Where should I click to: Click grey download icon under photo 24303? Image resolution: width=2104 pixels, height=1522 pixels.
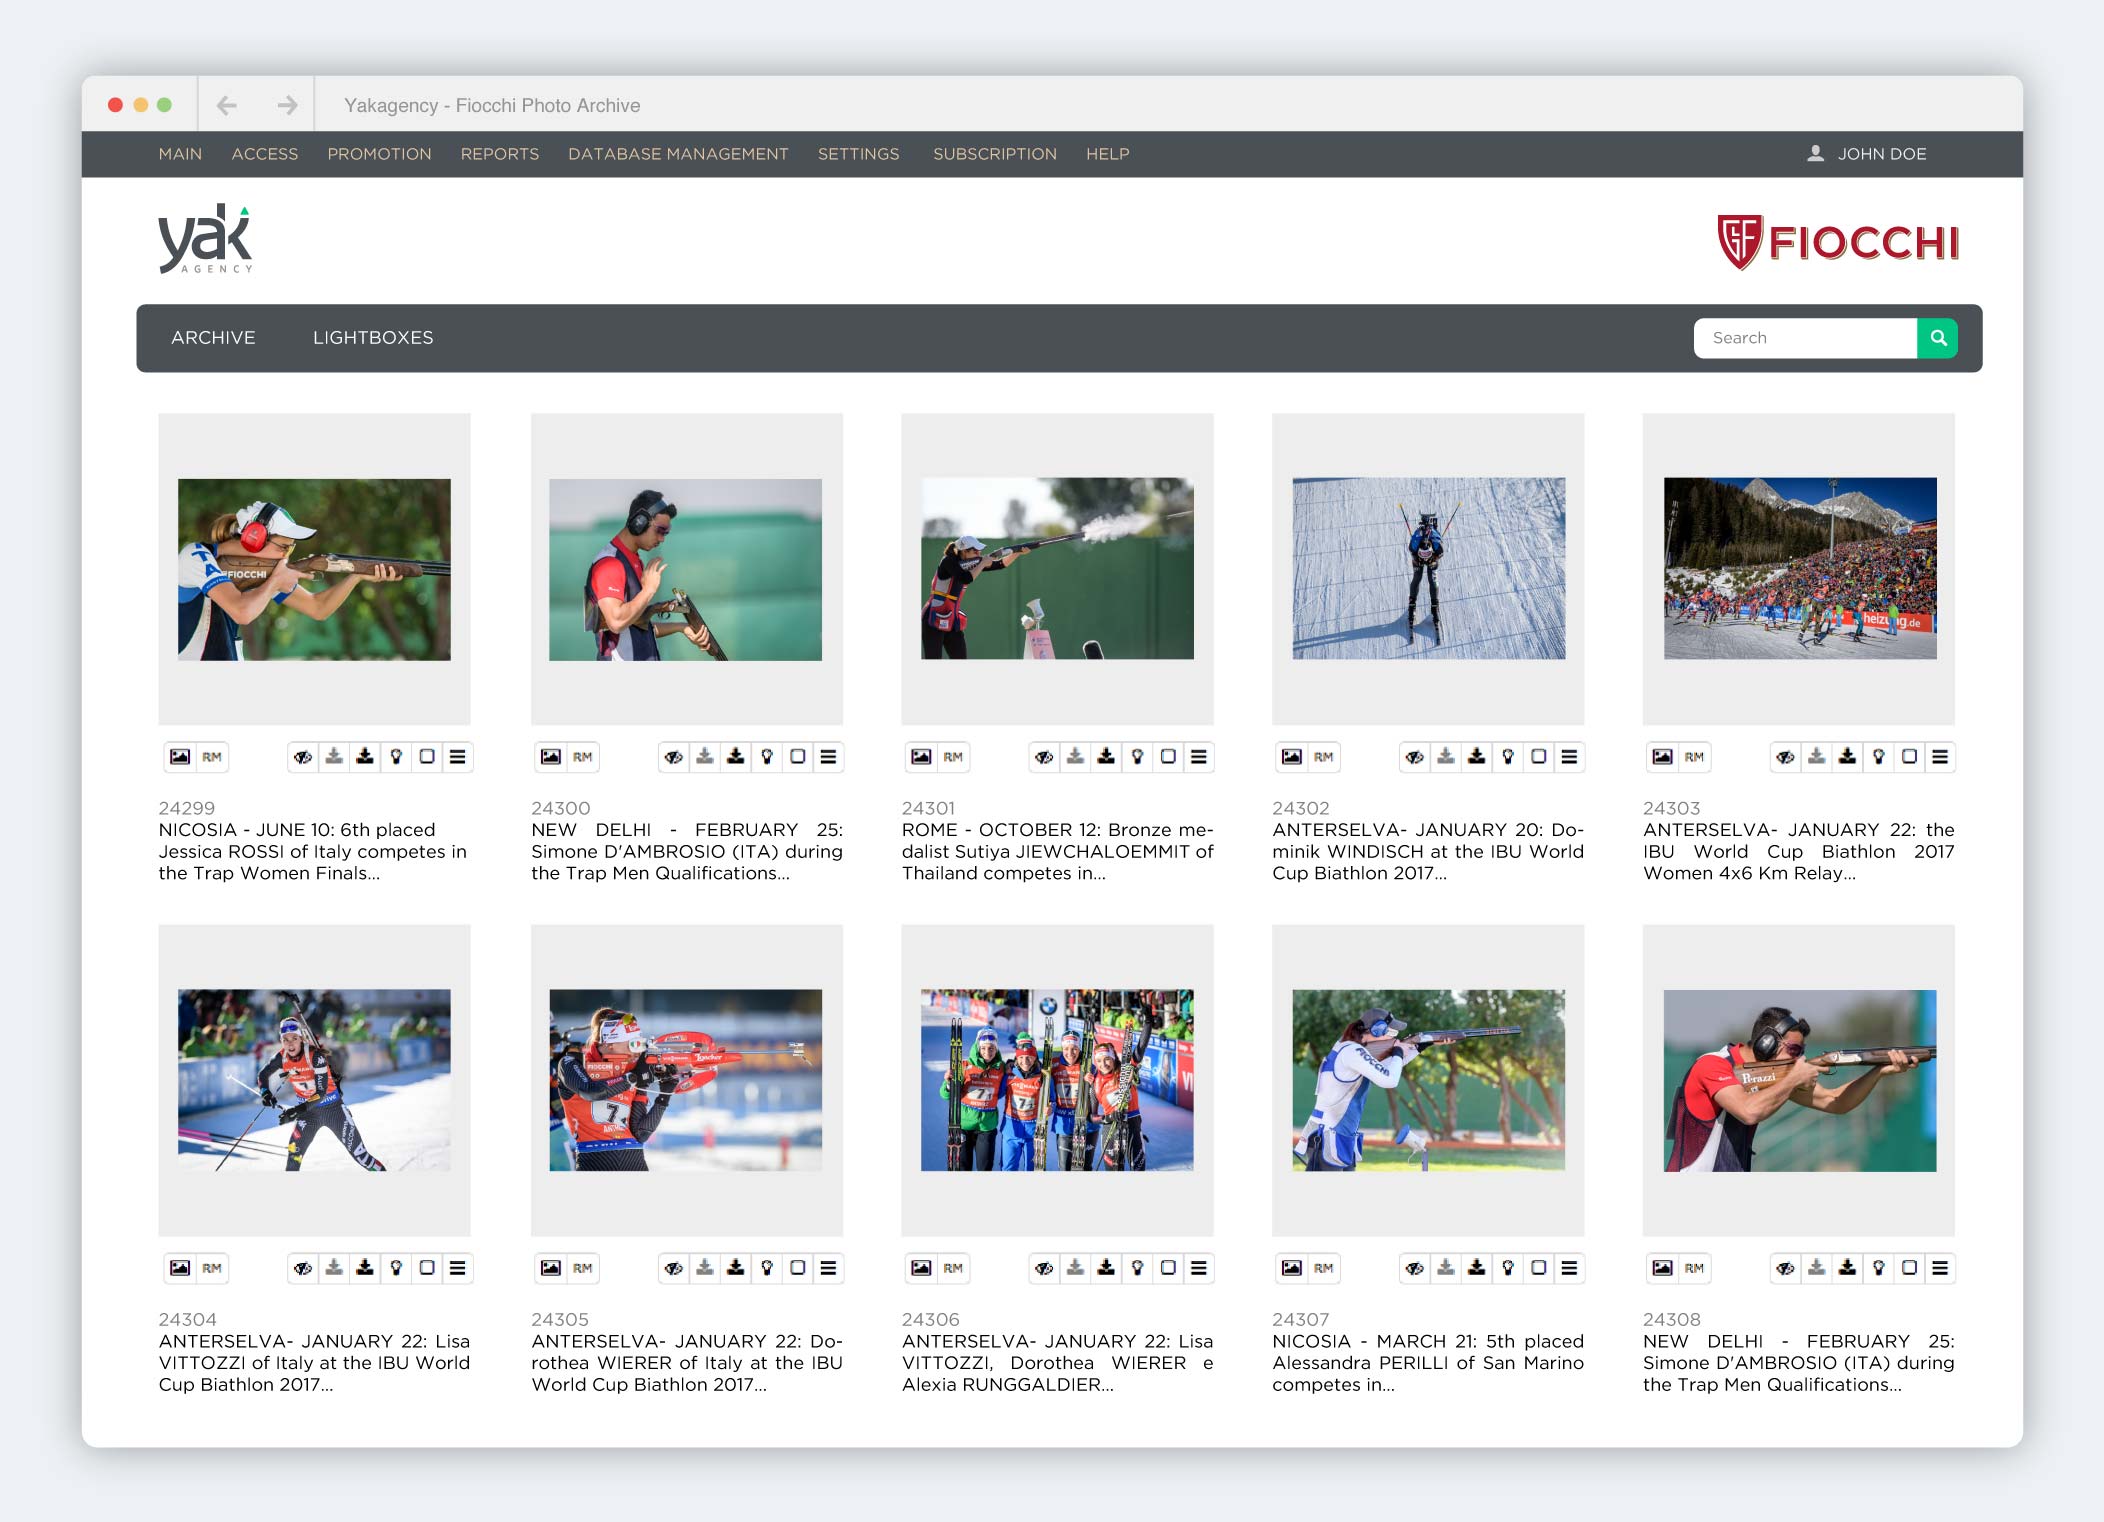click(x=1817, y=757)
